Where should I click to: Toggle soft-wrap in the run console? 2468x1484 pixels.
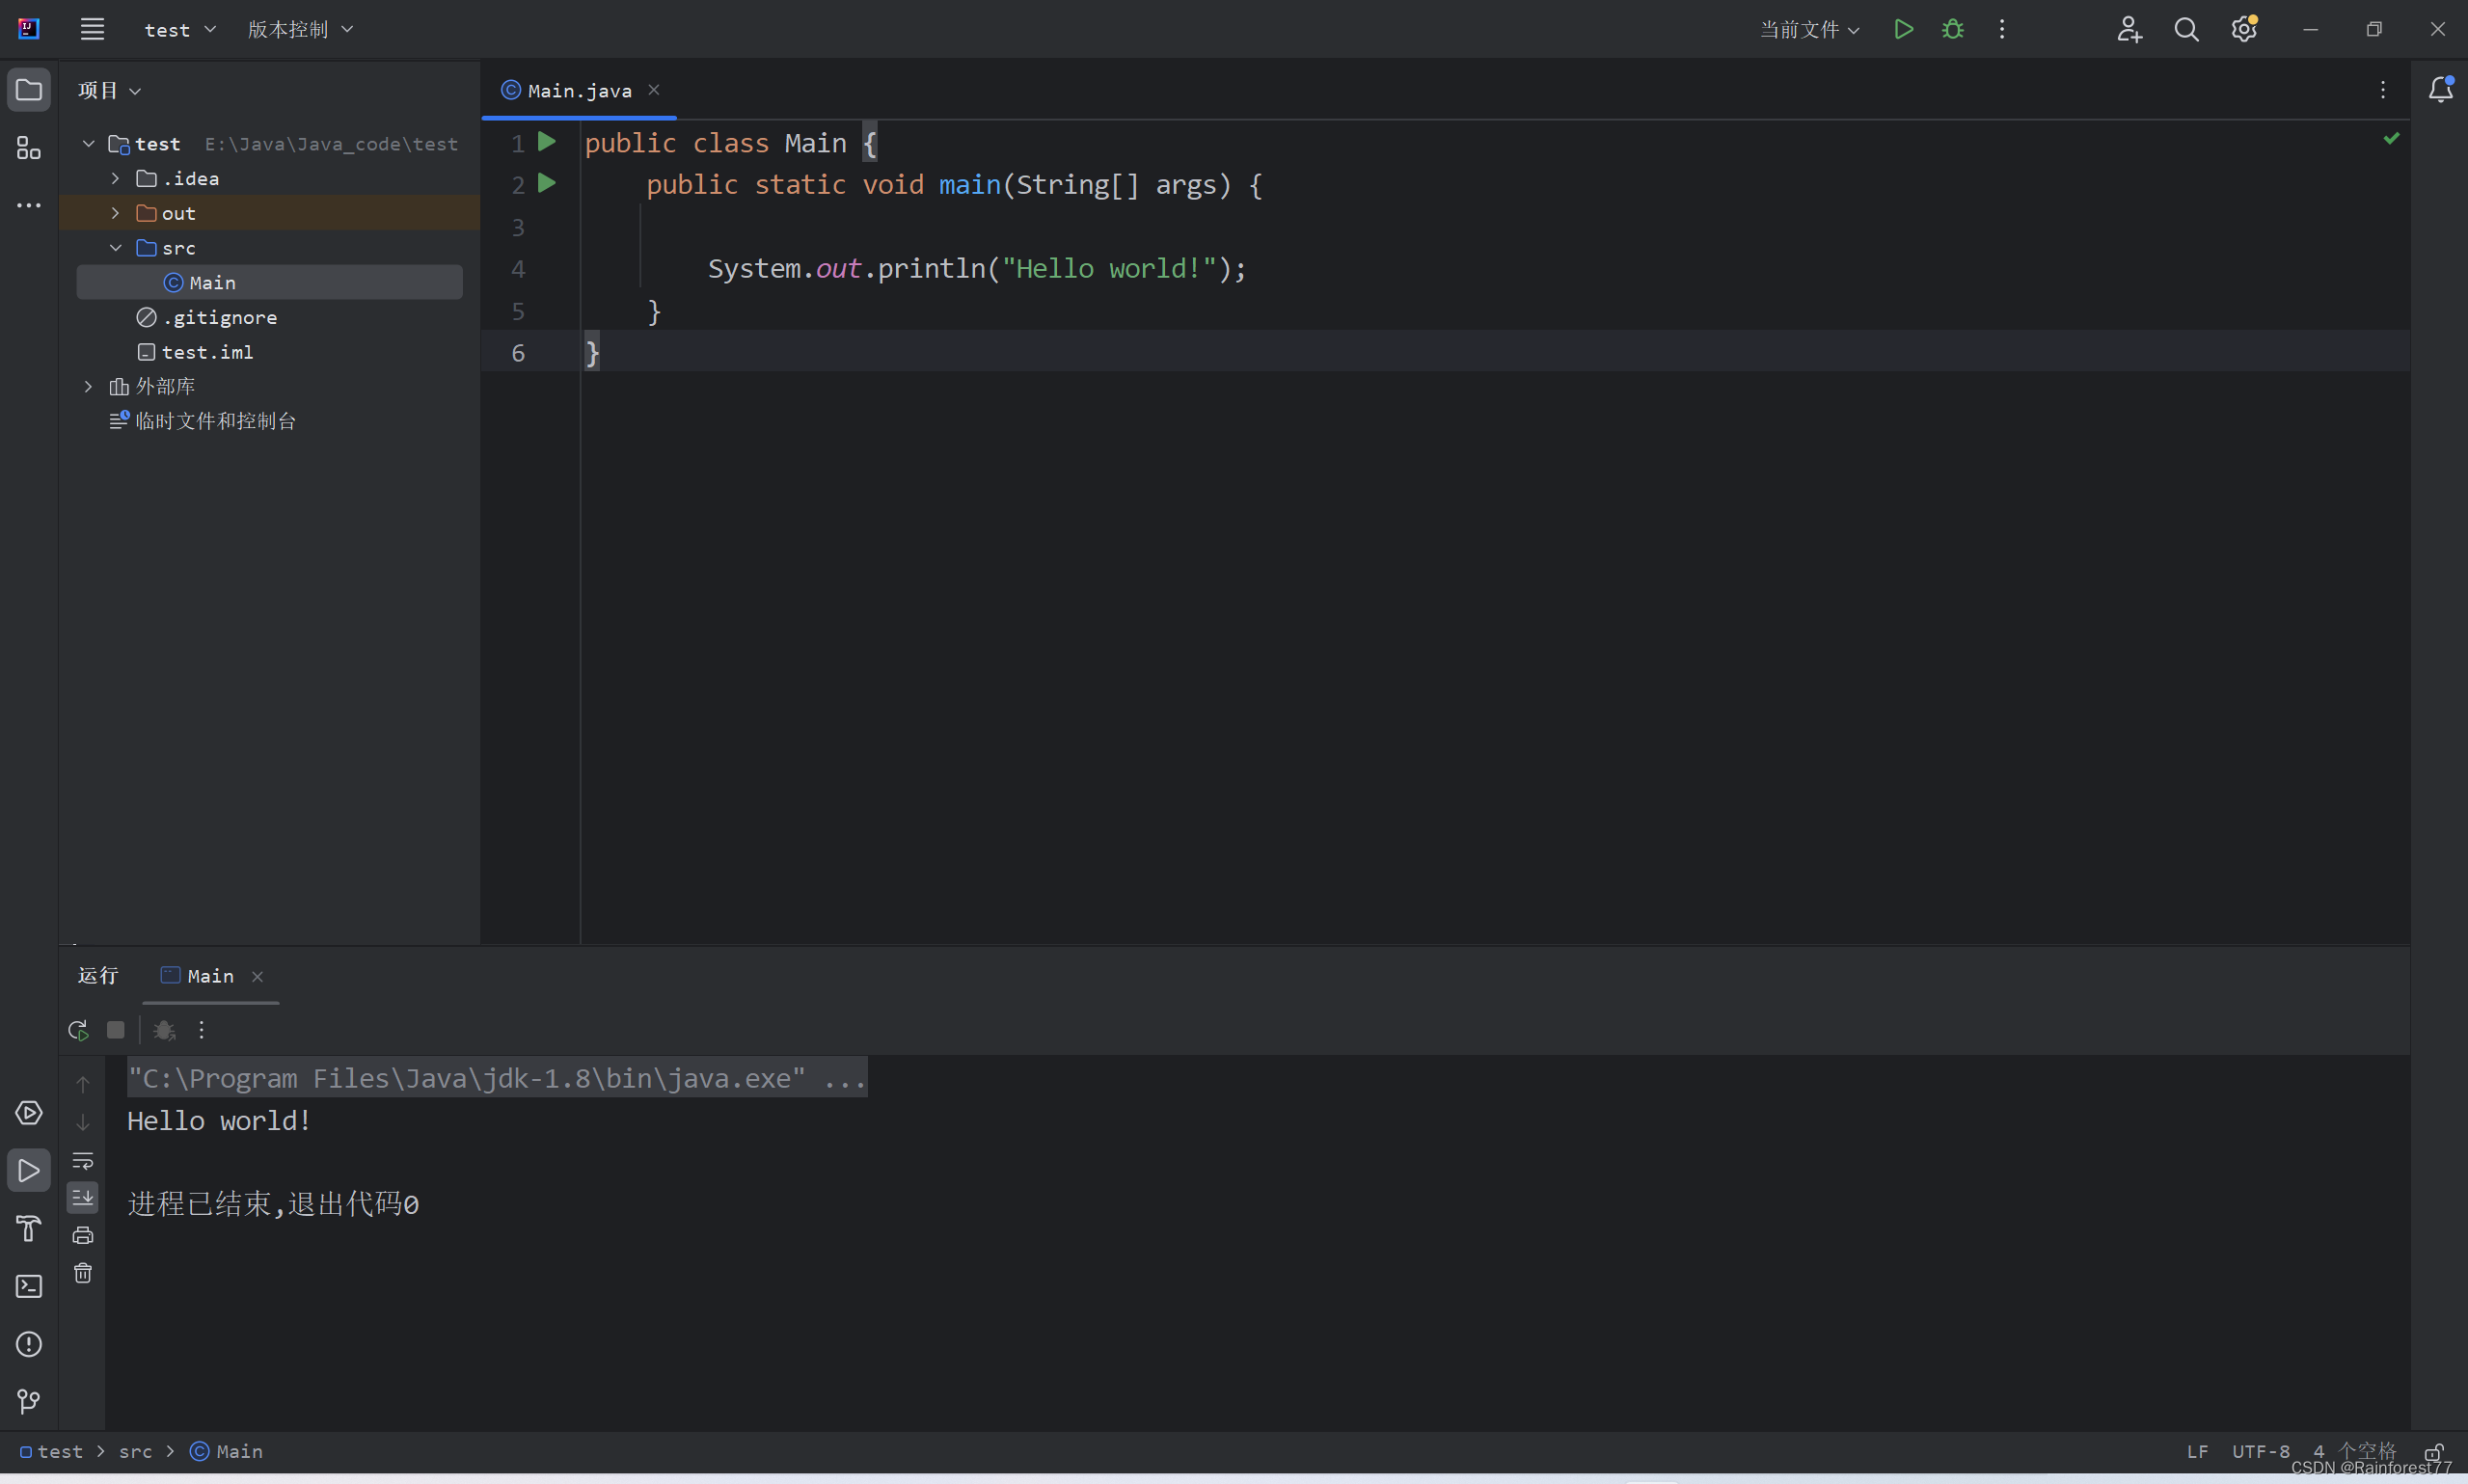[83, 1161]
